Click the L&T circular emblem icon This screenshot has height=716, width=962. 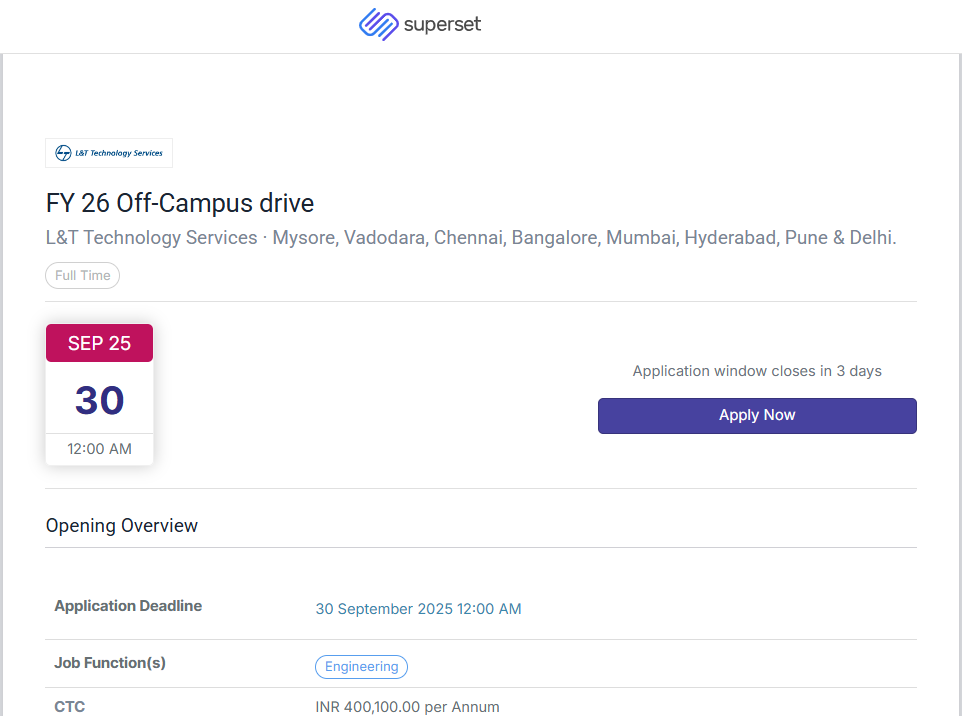click(x=64, y=153)
